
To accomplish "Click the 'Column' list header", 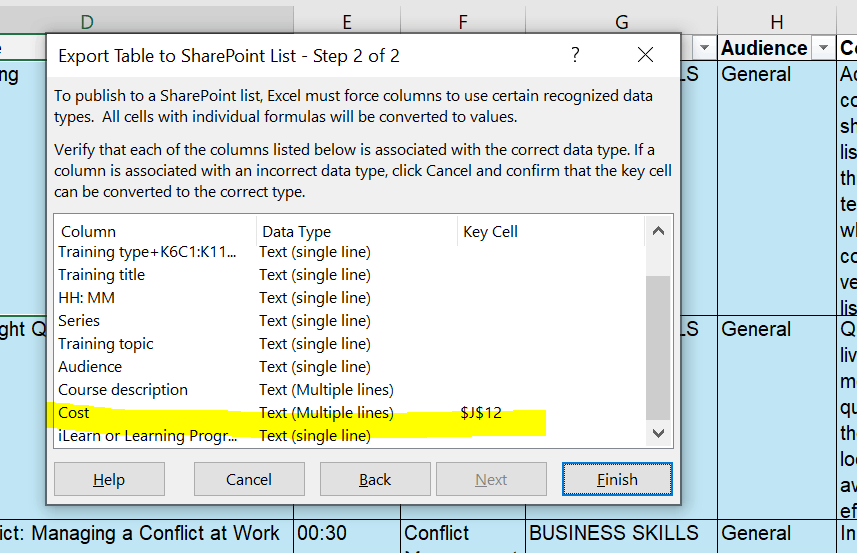I will tap(155, 232).
